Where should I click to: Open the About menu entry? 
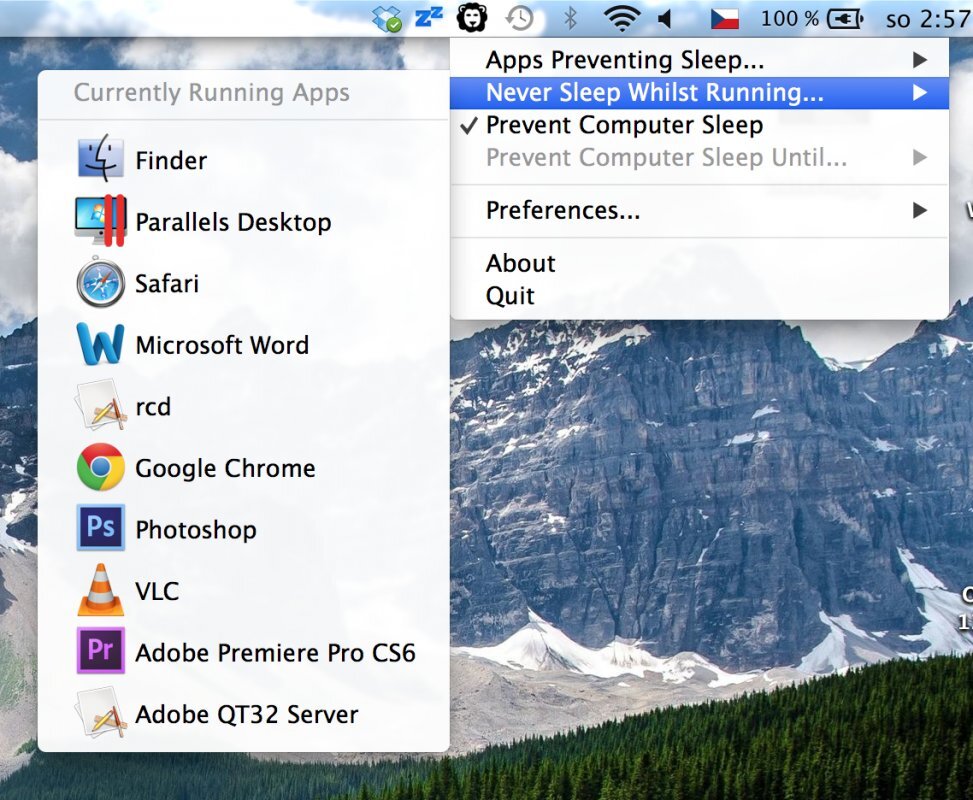pos(520,263)
